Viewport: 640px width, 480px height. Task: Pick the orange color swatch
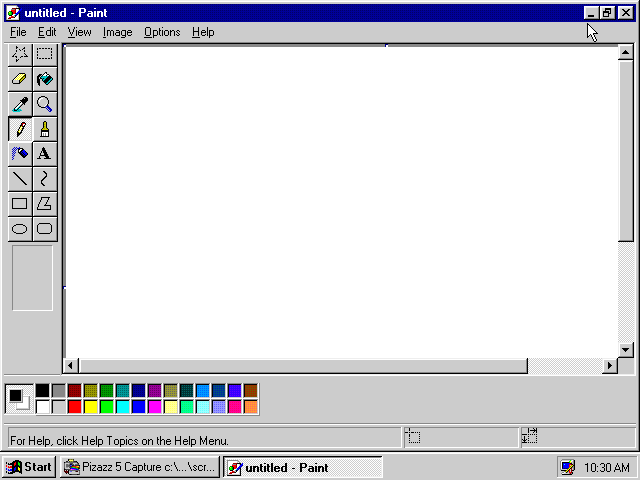point(251,407)
